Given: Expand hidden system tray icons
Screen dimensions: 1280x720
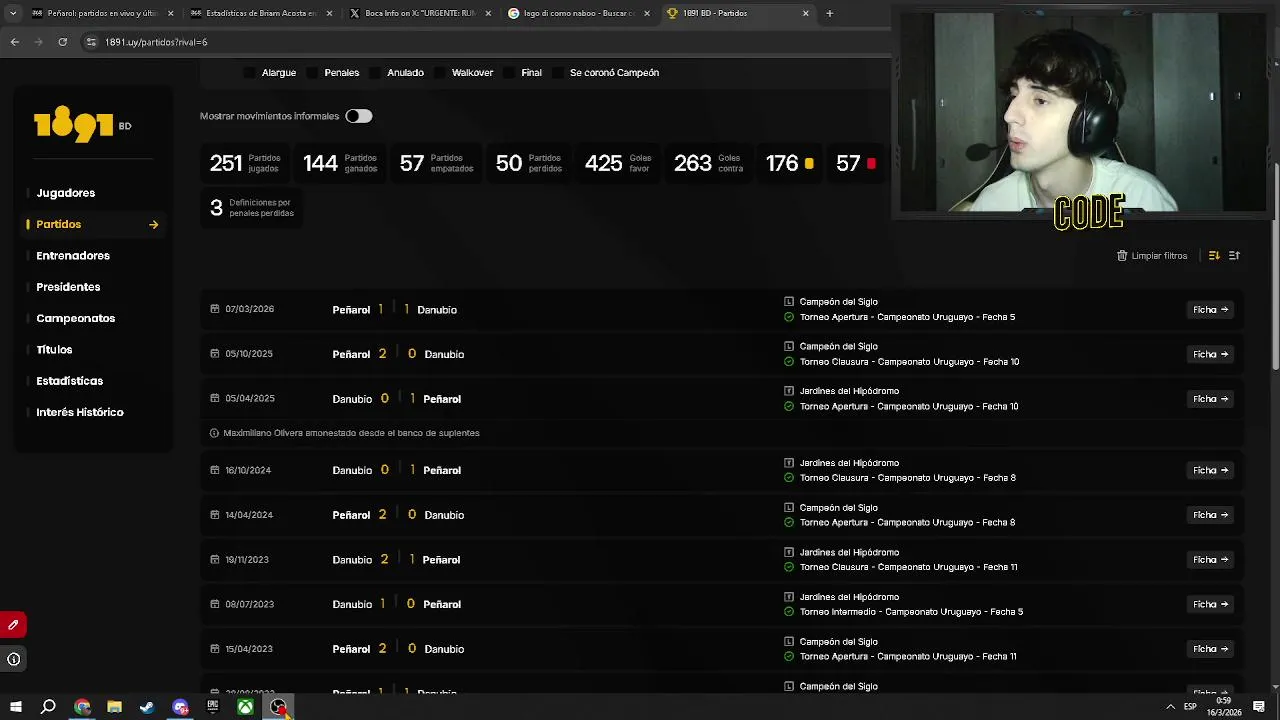Looking at the screenshot, I should click(1170, 707).
